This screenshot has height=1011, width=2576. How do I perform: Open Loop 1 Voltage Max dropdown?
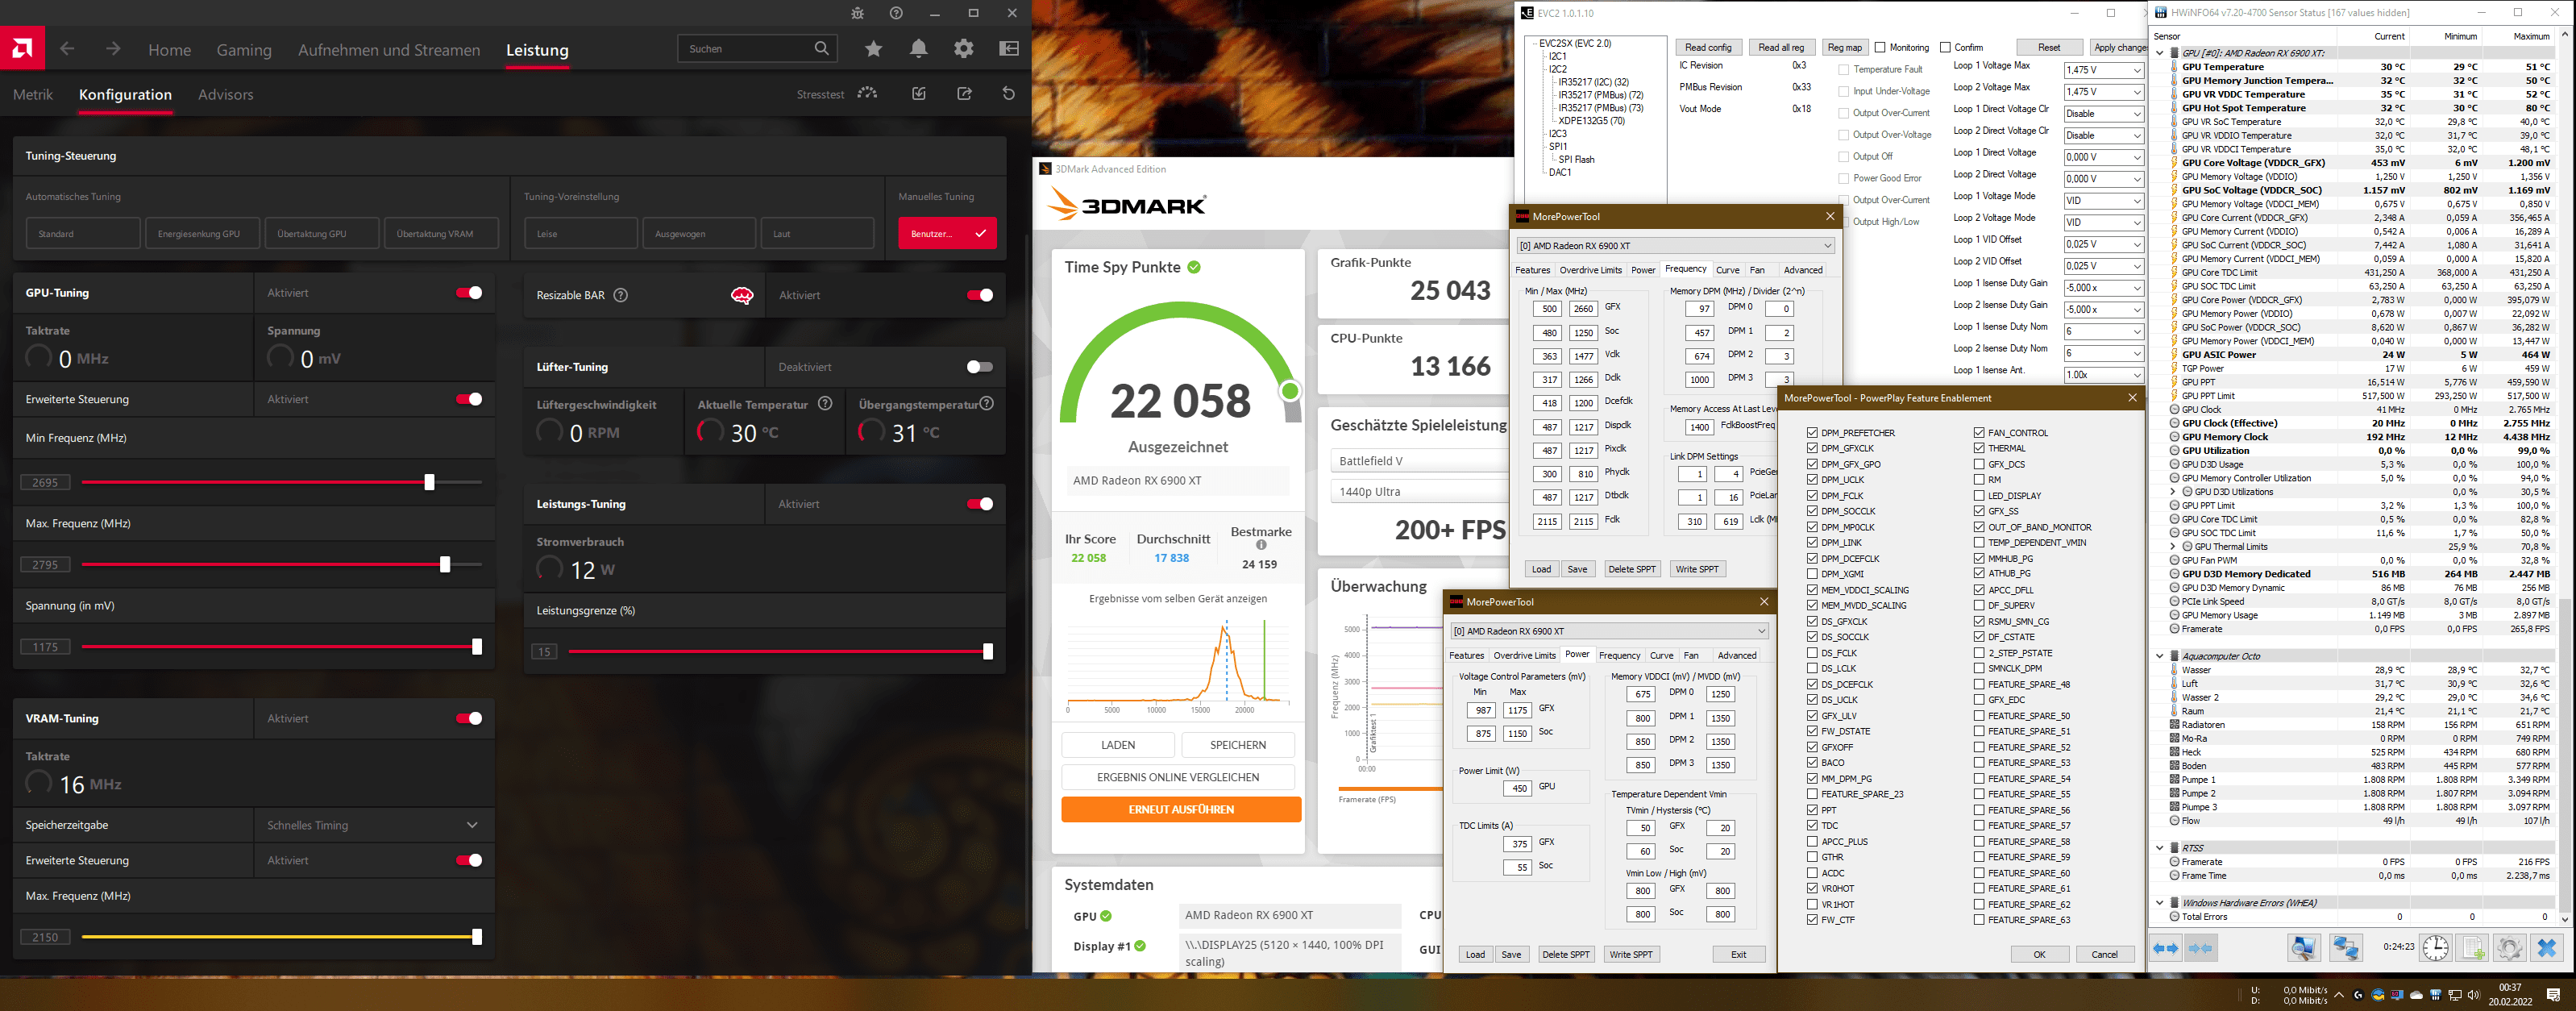pyautogui.click(x=2103, y=70)
